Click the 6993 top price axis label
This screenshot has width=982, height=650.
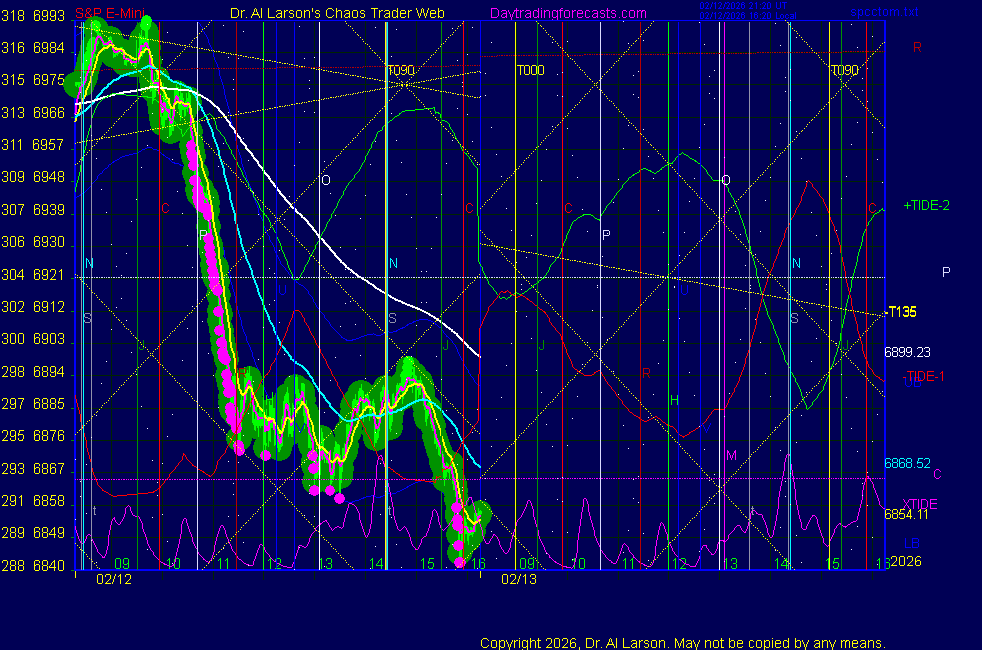(49, 16)
